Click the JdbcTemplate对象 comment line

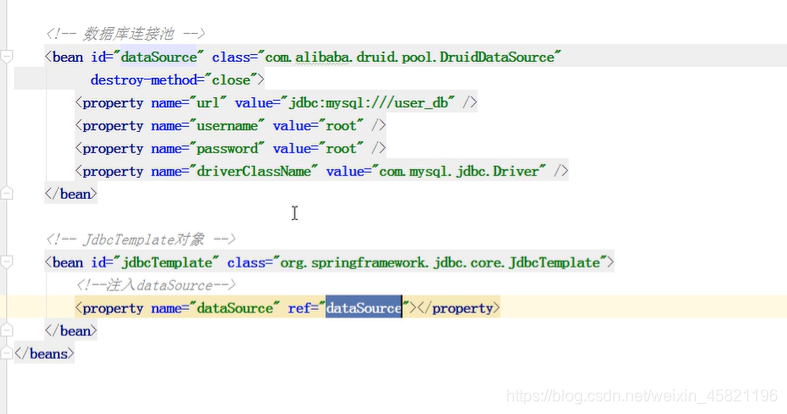pos(141,239)
